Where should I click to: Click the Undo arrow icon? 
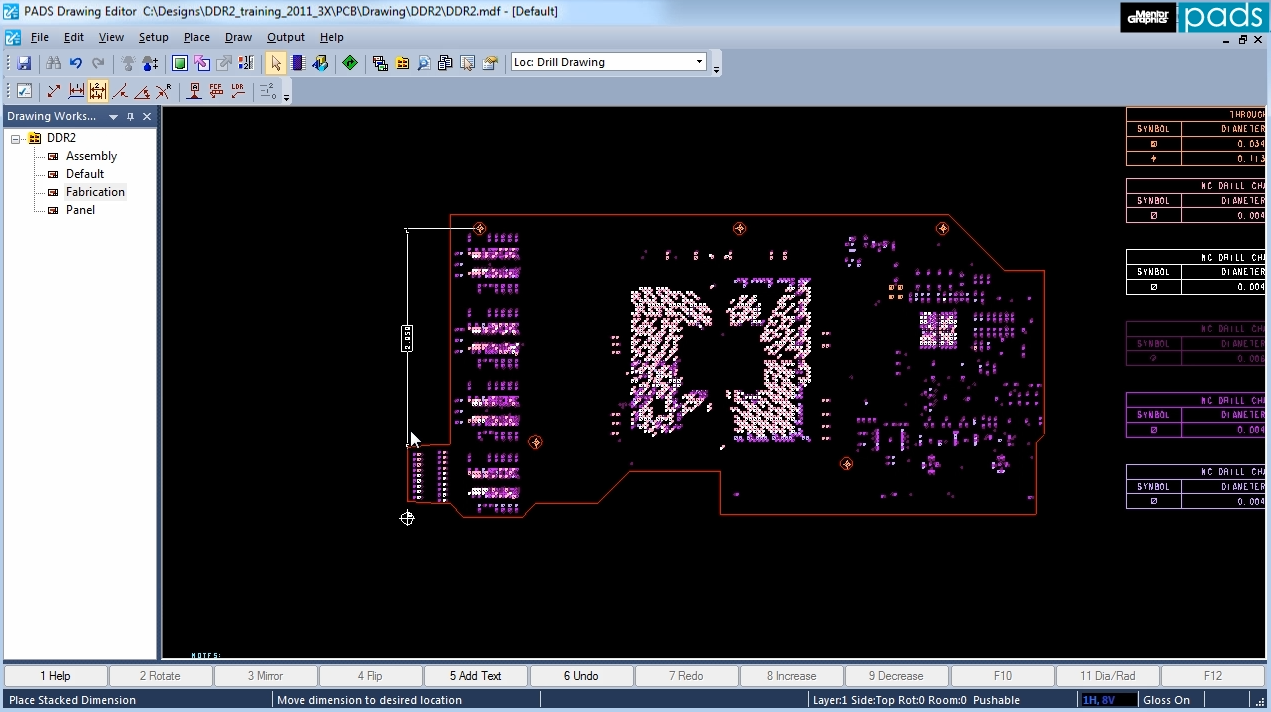click(x=75, y=62)
